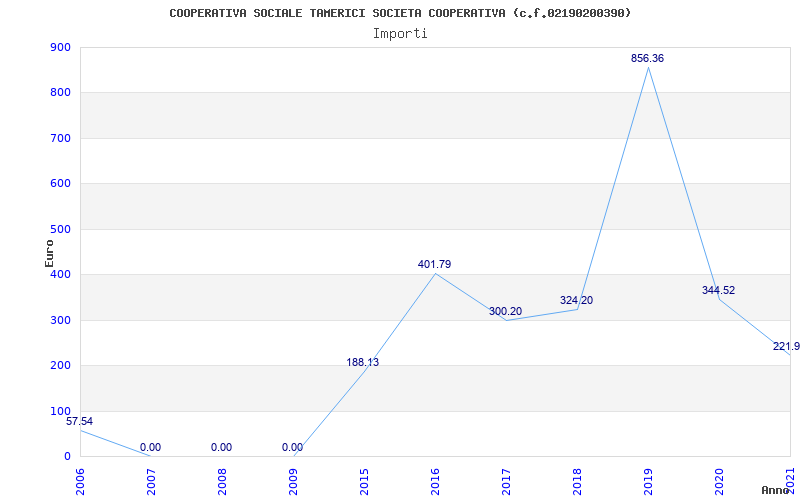The height and width of the screenshot is (500, 800).
Task: Click the 200 y-axis tick label
Action: pyautogui.click(x=61, y=366)
